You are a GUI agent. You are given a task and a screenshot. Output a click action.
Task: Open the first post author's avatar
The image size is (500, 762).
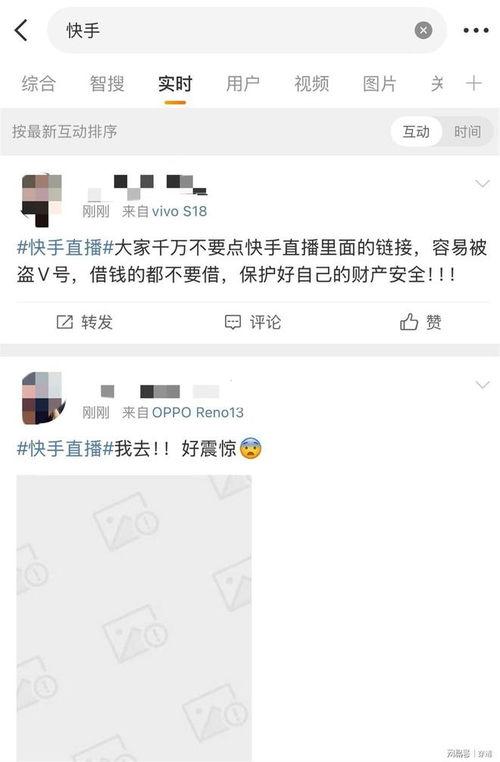[42, 200]
